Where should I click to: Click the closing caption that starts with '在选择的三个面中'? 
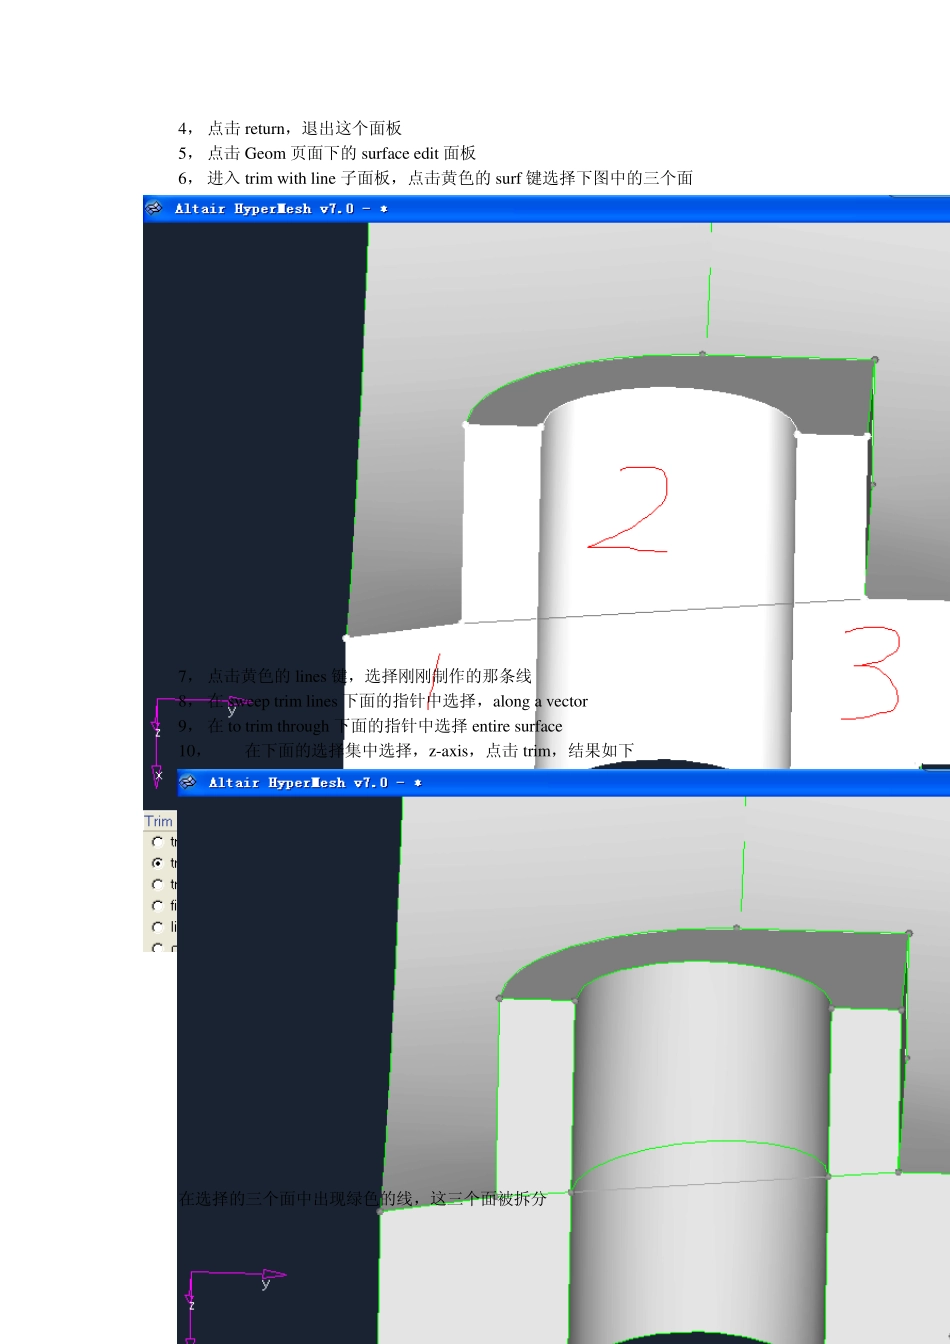[x=362, y=1198]
